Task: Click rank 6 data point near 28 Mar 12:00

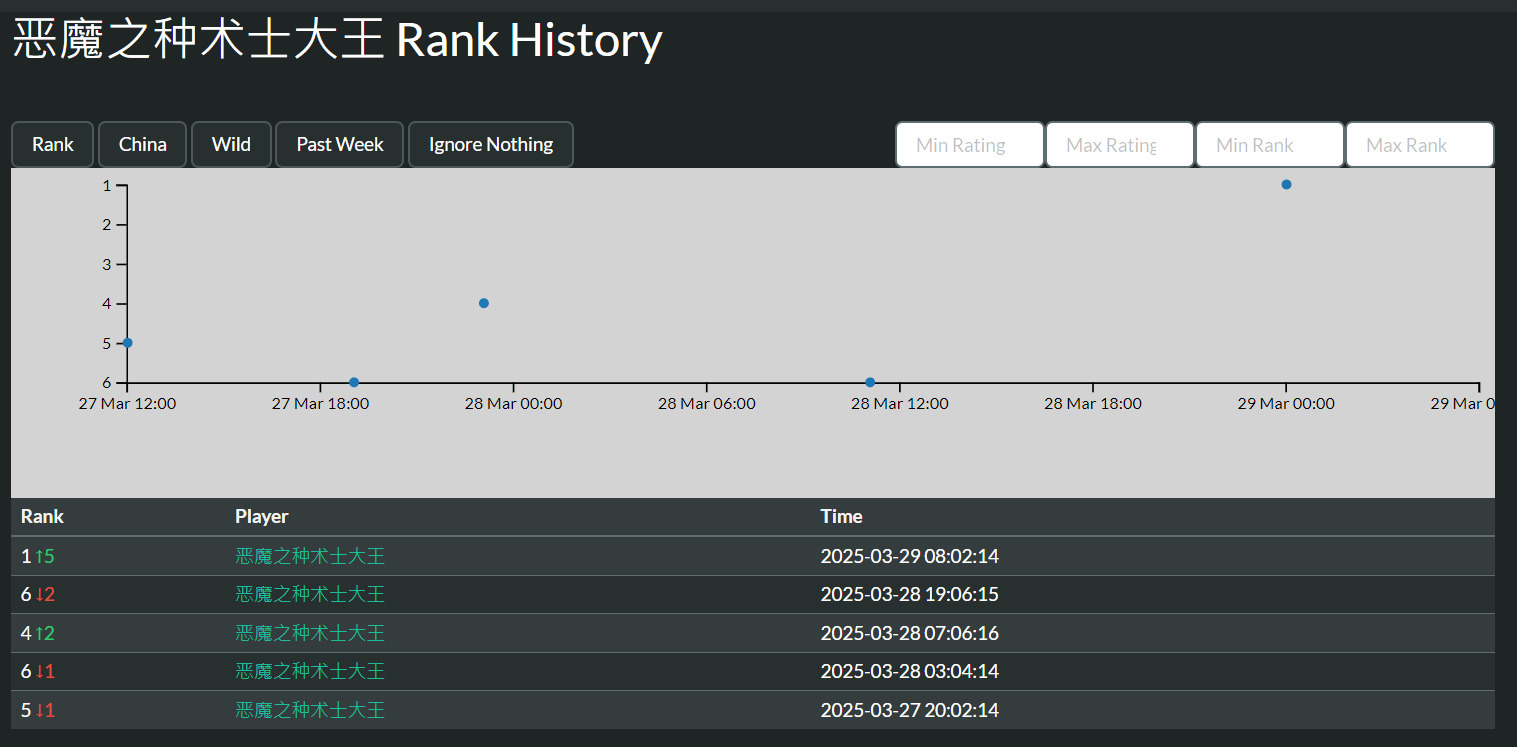Action: click(870, 382)
